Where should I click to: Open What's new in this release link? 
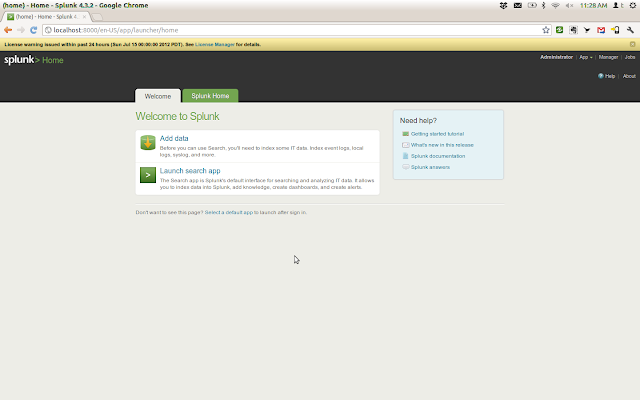click(442, 145)
